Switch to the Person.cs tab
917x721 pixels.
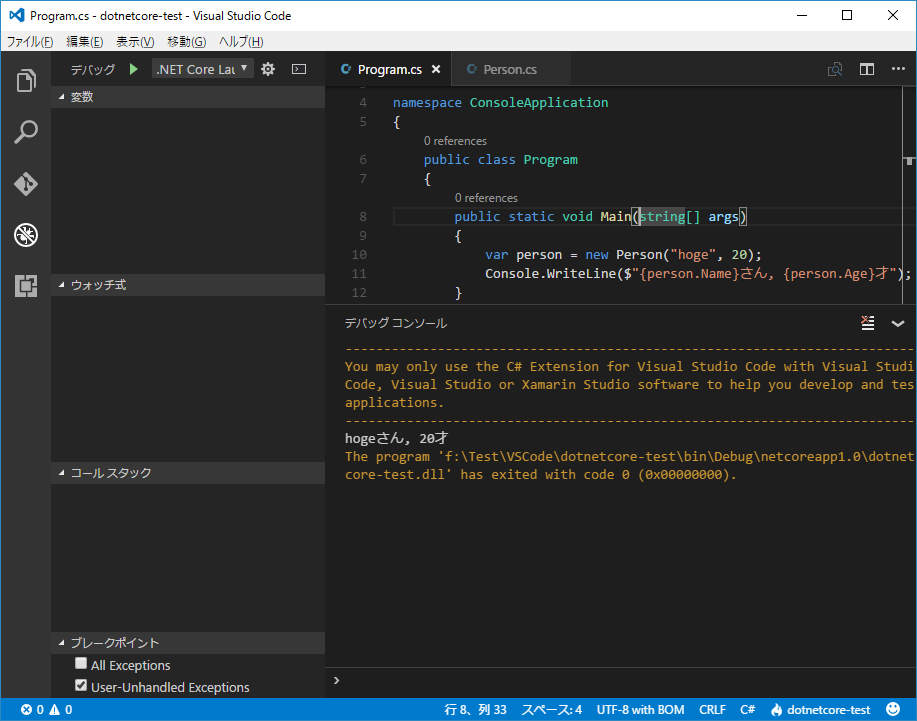[510, 69]
